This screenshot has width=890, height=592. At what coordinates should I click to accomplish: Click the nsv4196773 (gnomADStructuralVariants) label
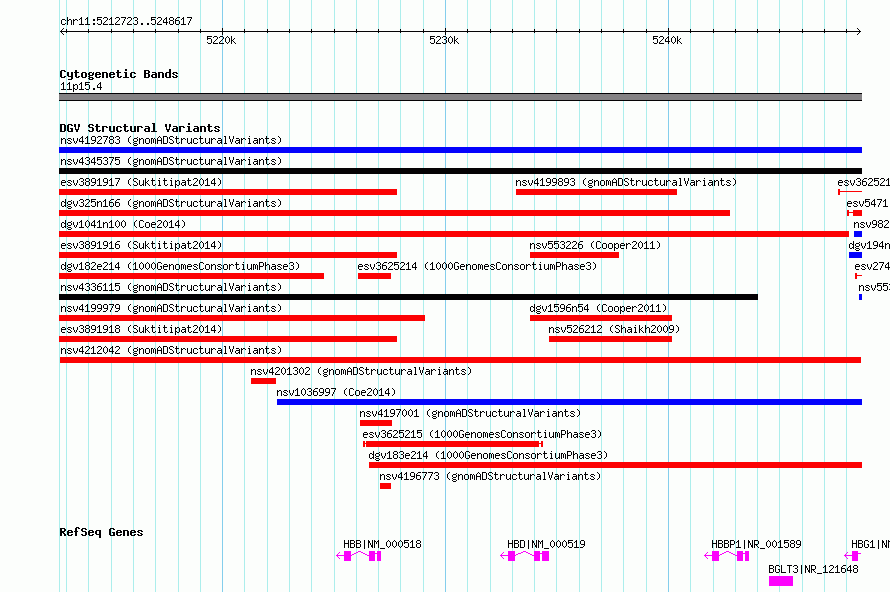click(490, 476)
